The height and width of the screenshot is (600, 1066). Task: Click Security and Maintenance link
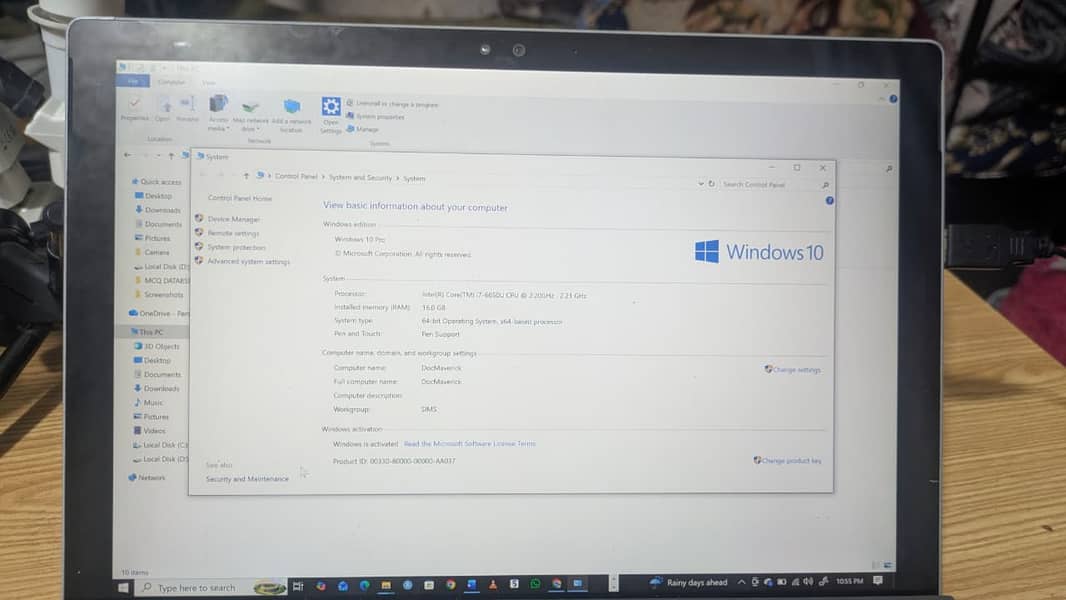[247, 479]
